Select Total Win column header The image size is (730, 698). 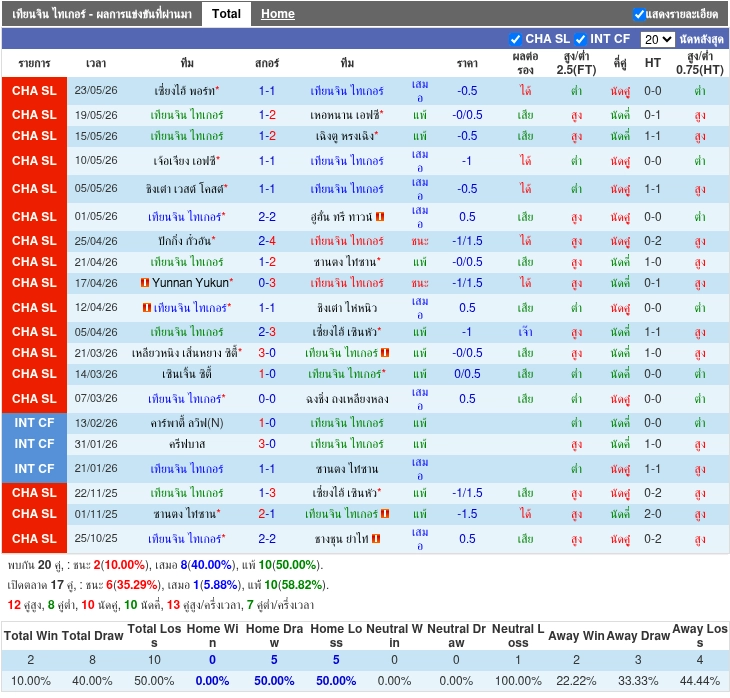(31, 636)
